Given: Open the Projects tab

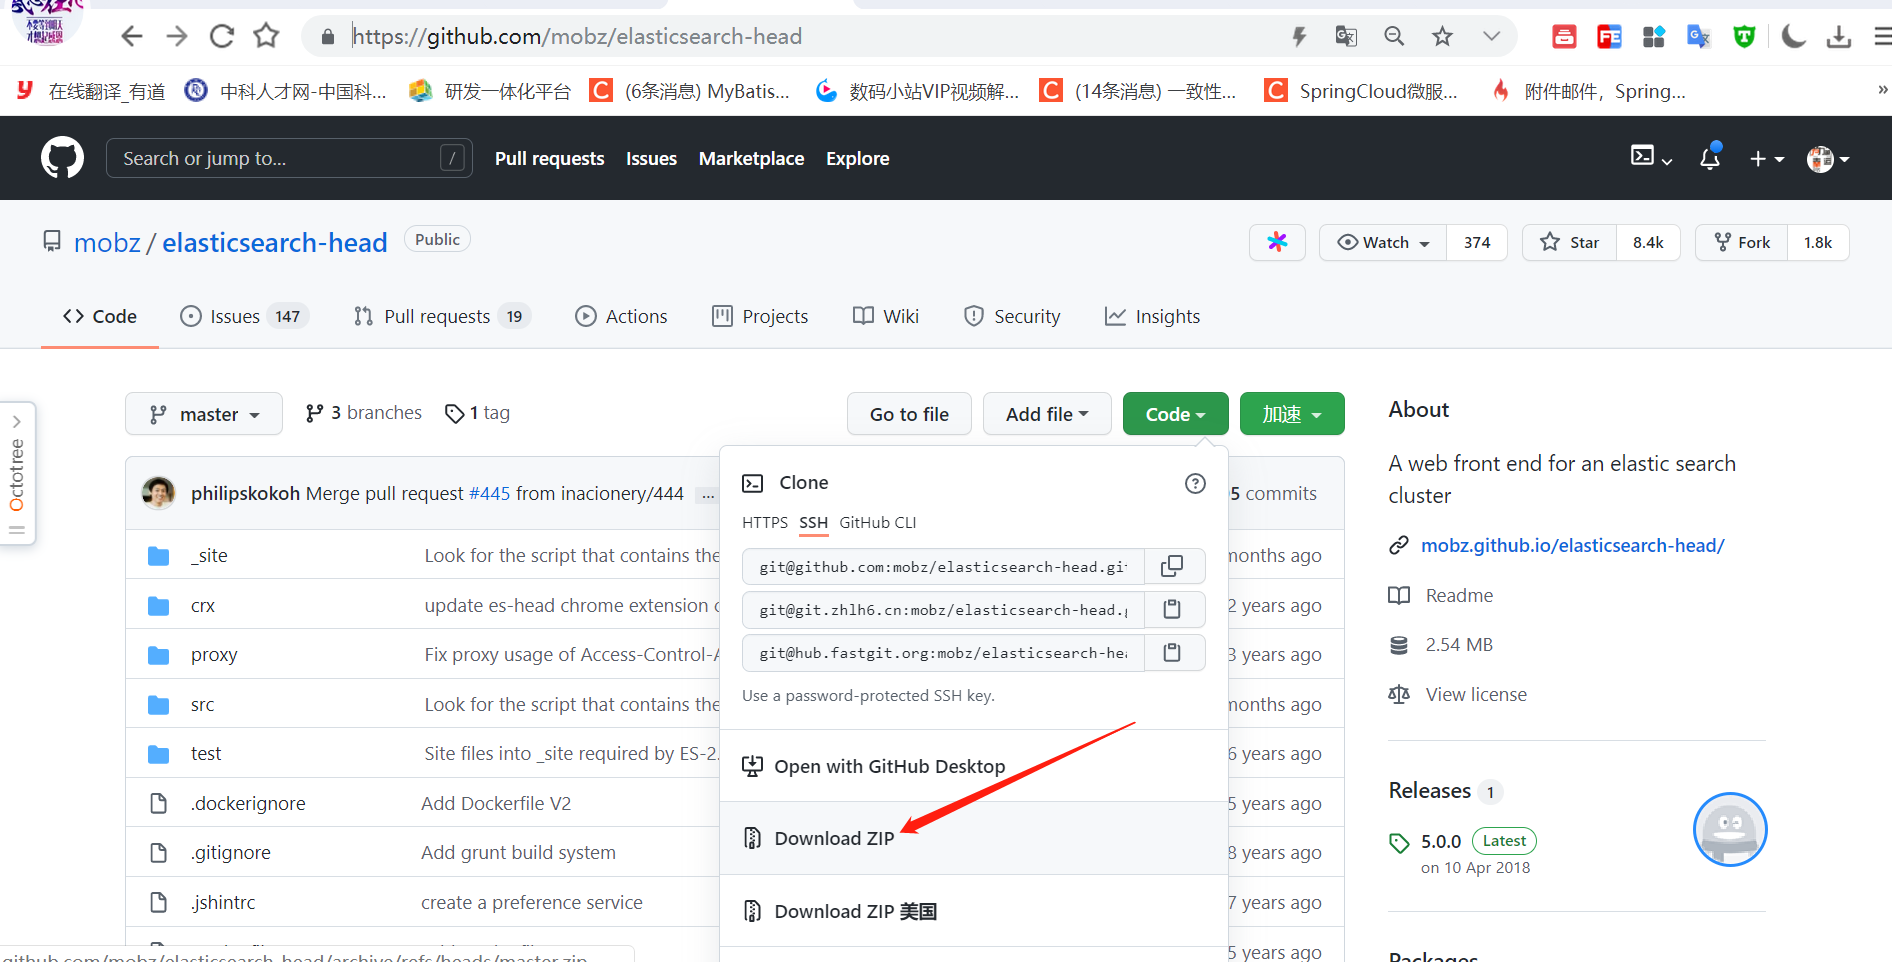Looking at the screenshot, I should pos(760,316).
